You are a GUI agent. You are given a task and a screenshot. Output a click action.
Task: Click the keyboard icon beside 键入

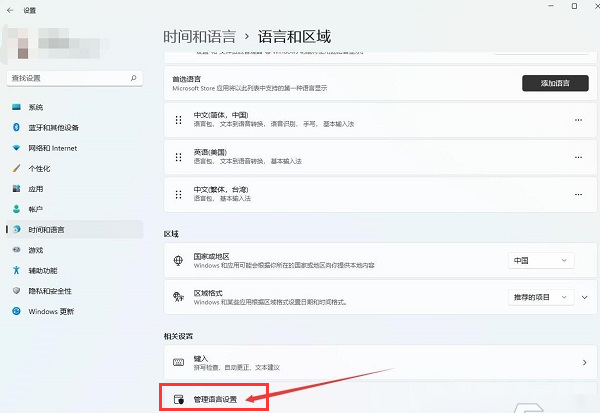click(178, 362)
